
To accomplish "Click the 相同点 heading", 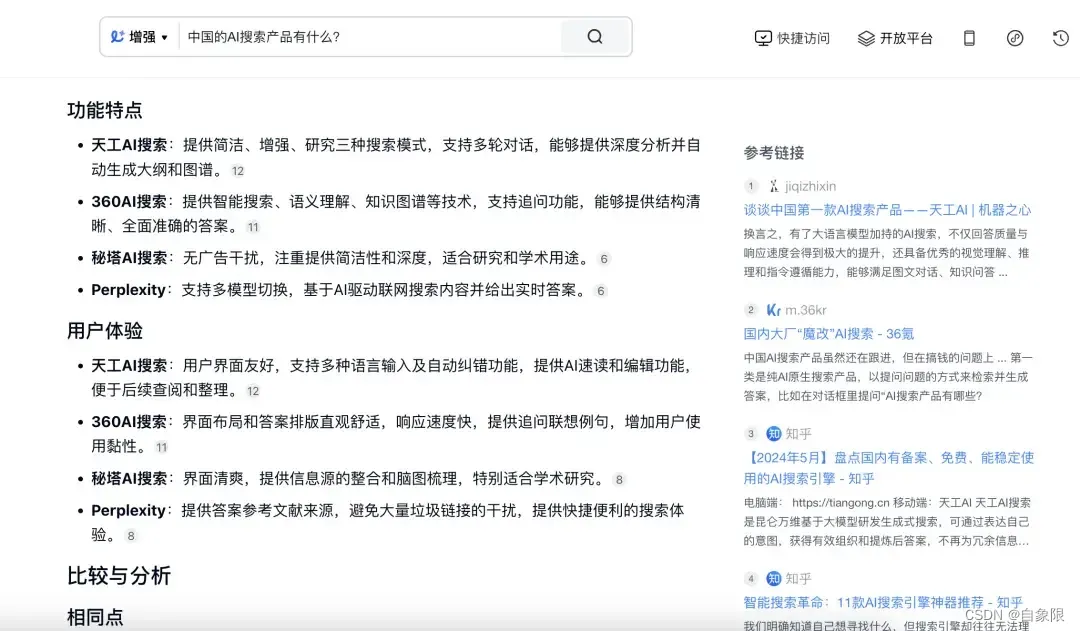I will point(95,617).
